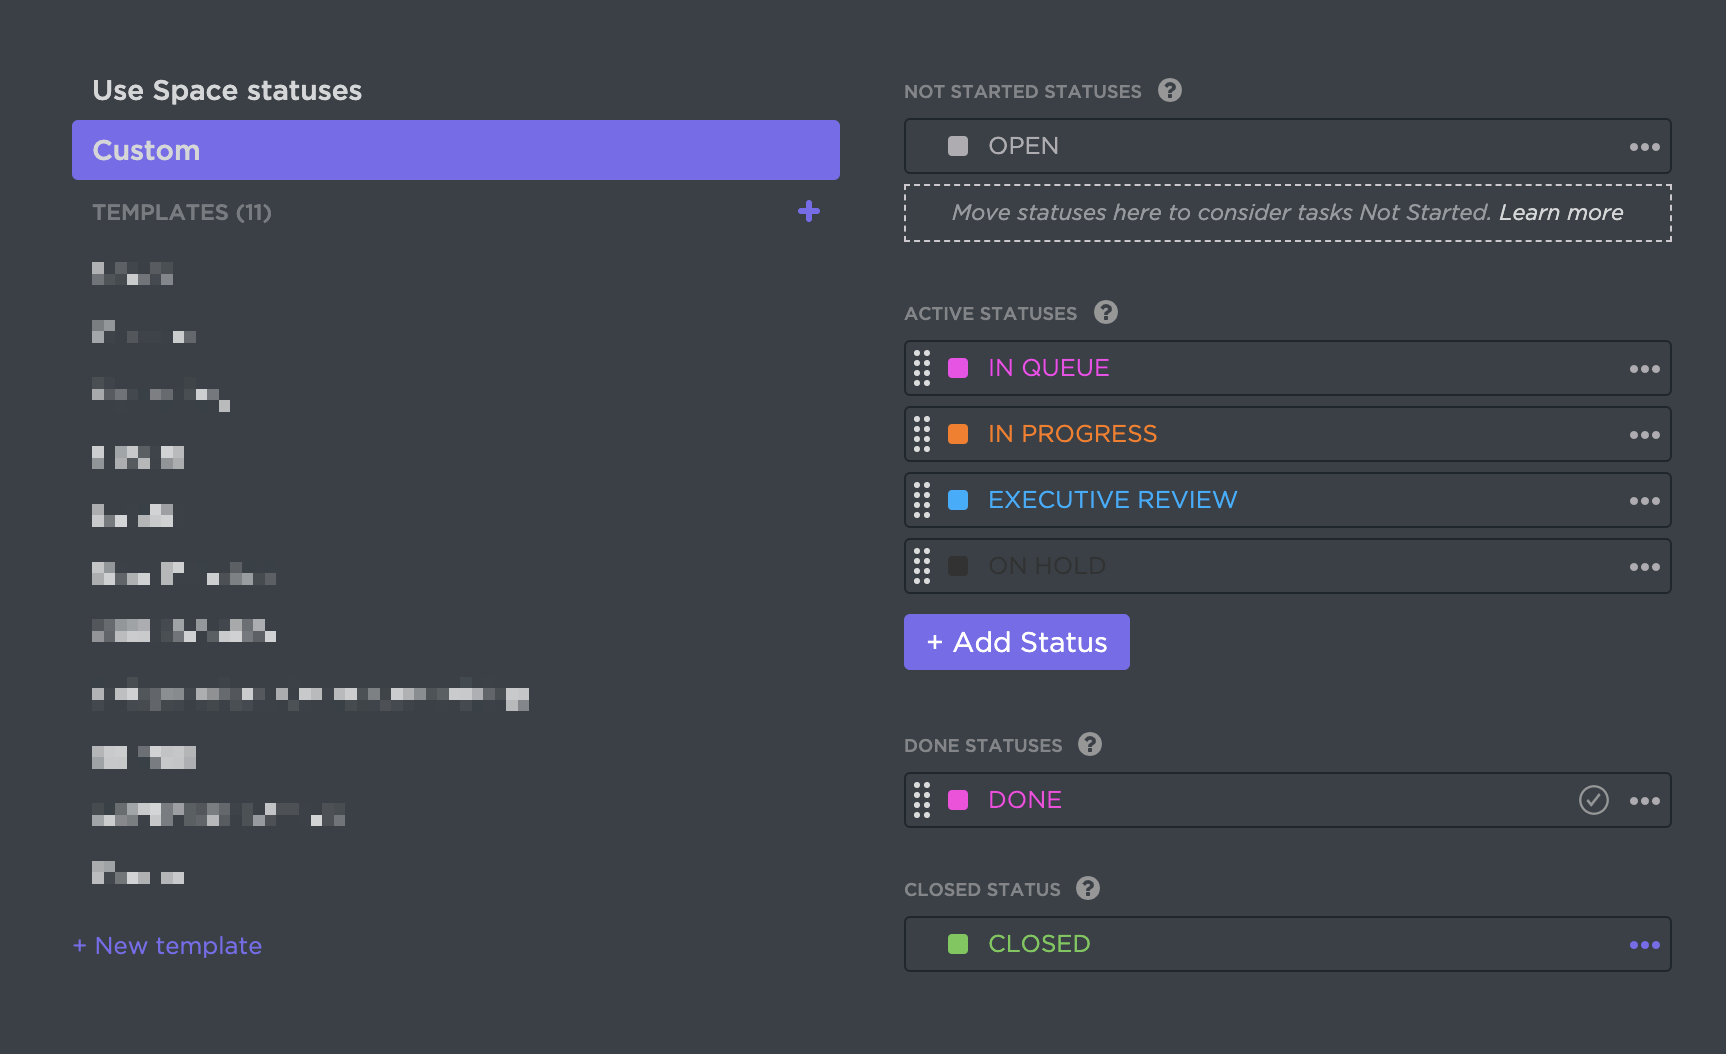Screen dimensions: 1726x1054
Task: Open options menu for Closed status
Action: tap(1644, 945)
